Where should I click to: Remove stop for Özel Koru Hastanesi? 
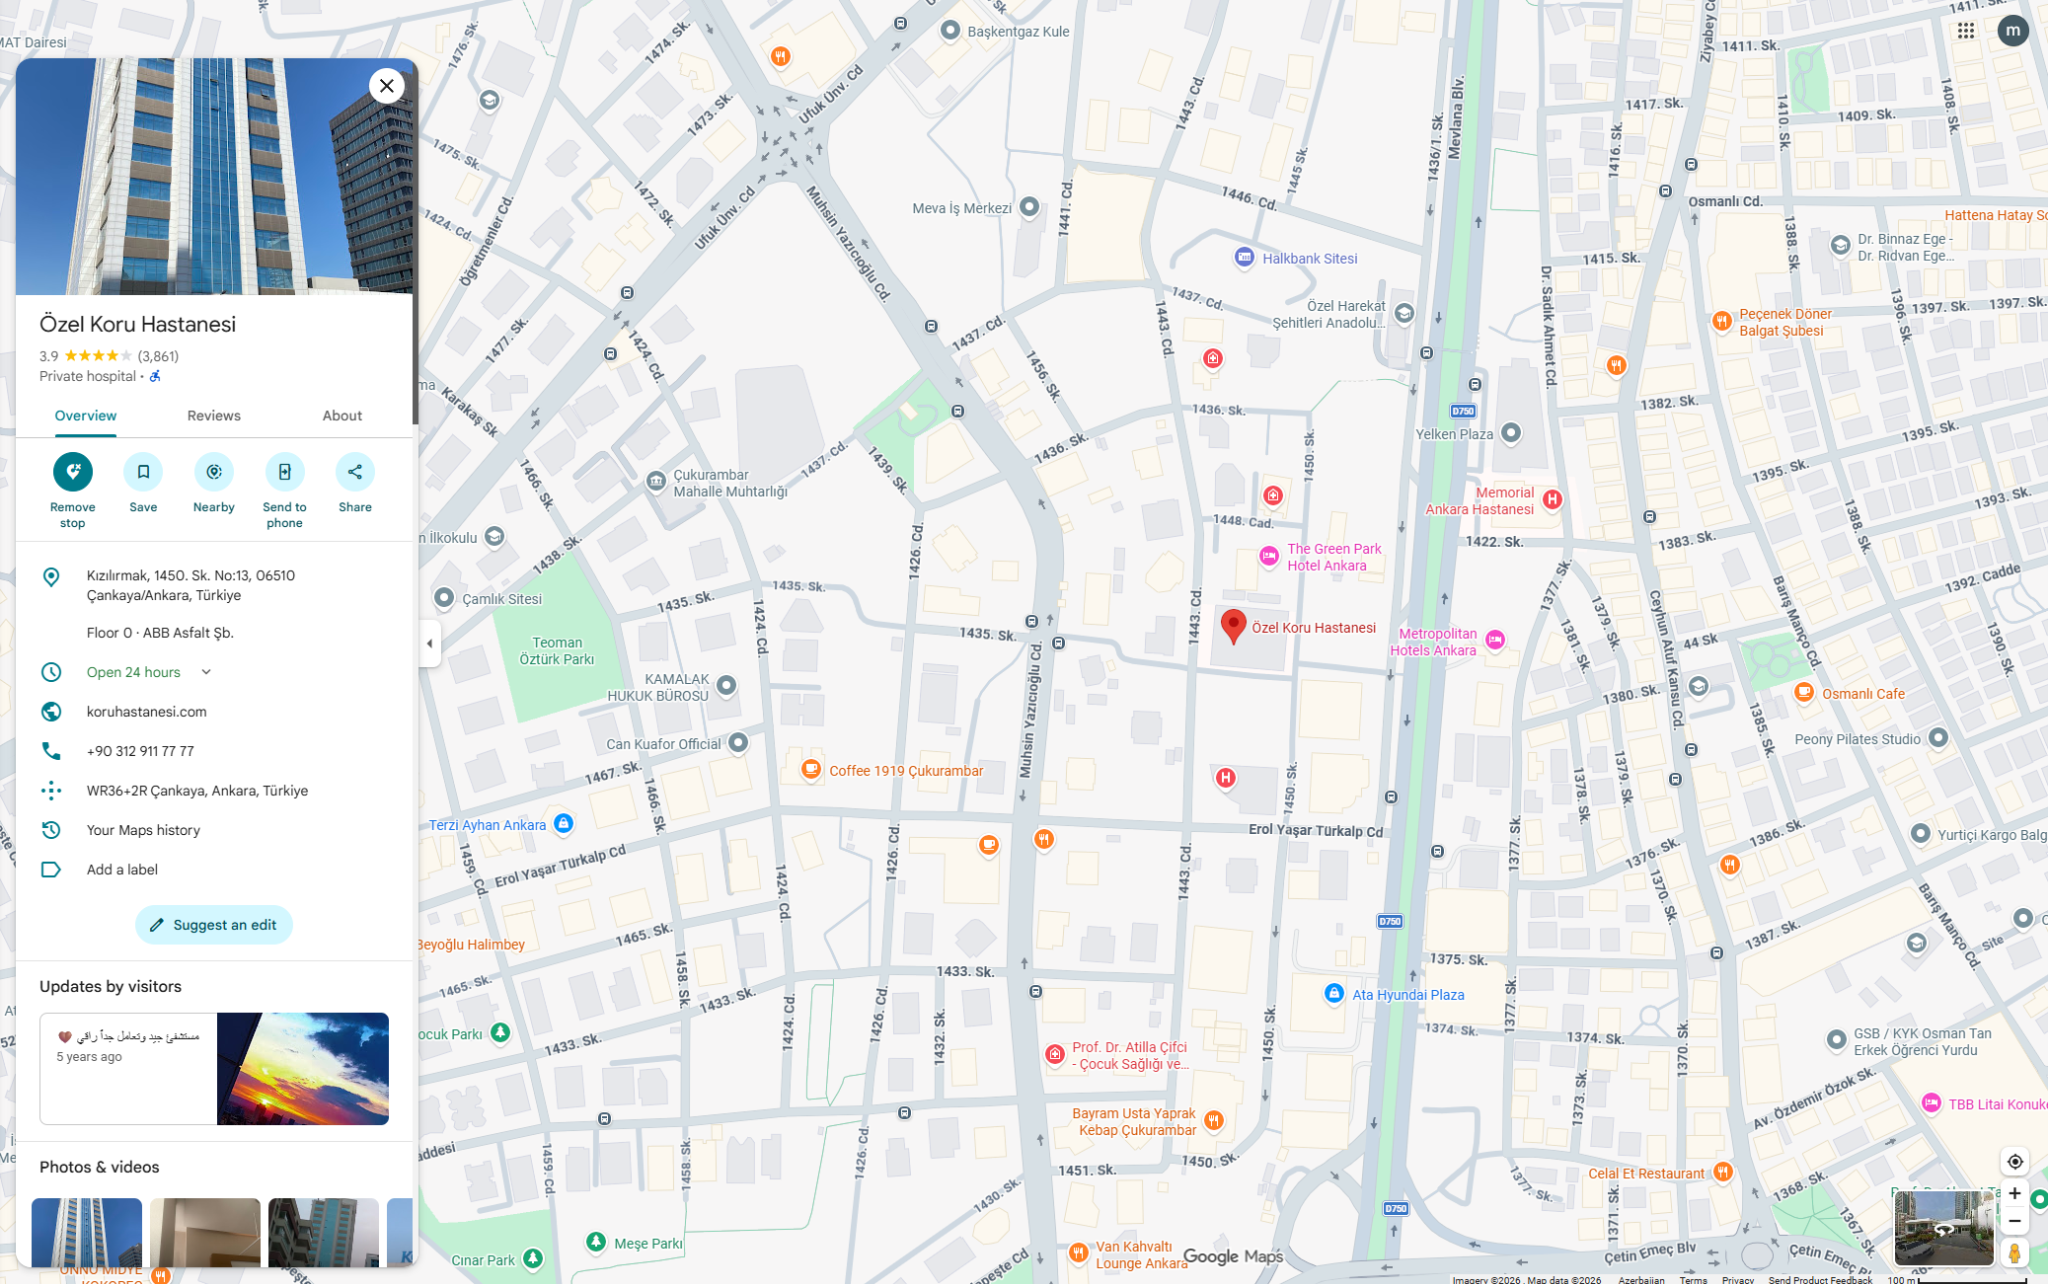point(72,471)
